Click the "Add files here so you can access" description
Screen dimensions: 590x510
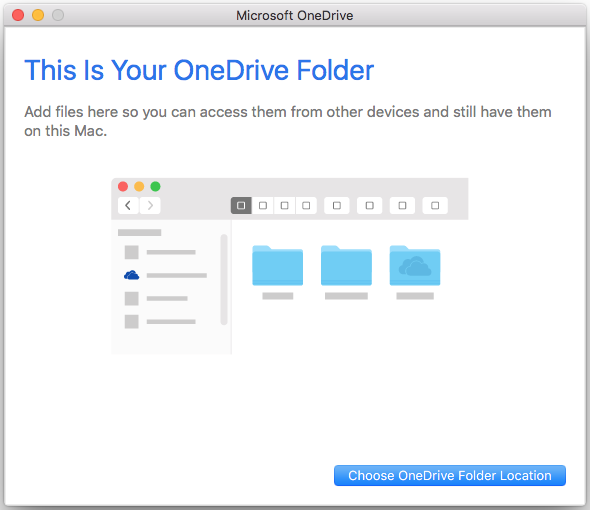pos(288,121)
